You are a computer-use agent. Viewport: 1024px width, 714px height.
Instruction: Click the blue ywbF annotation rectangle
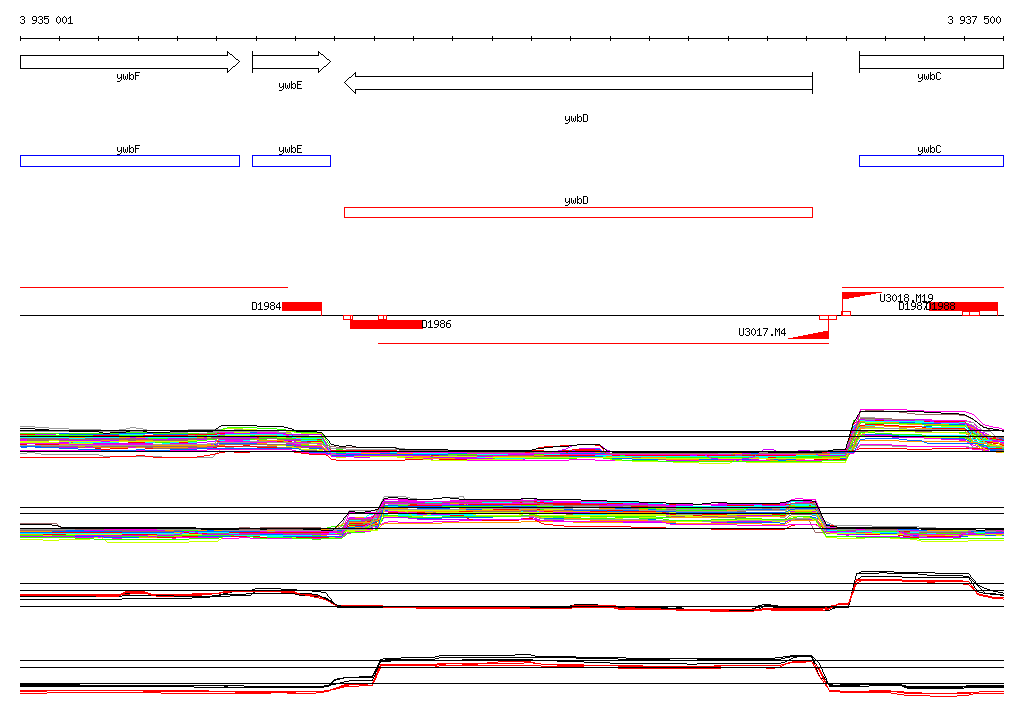(x=130, y=161)
